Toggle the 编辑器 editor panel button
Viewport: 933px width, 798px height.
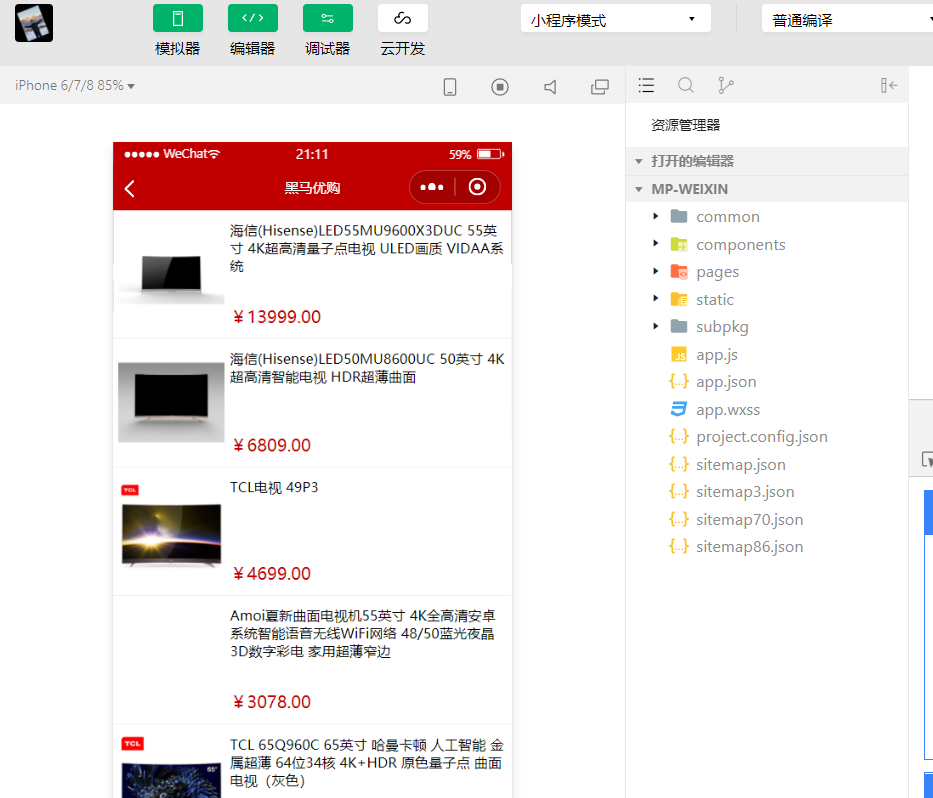[x=252, y=18]
